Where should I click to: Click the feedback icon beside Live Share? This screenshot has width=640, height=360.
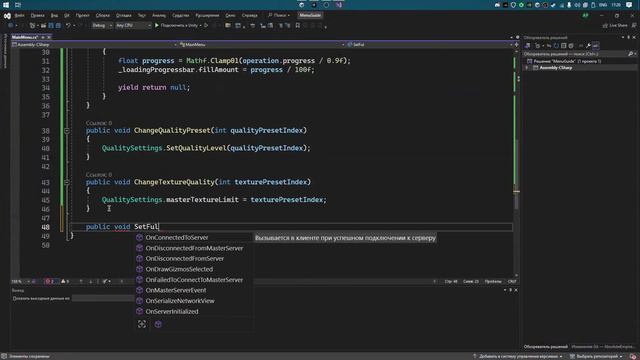634,25
